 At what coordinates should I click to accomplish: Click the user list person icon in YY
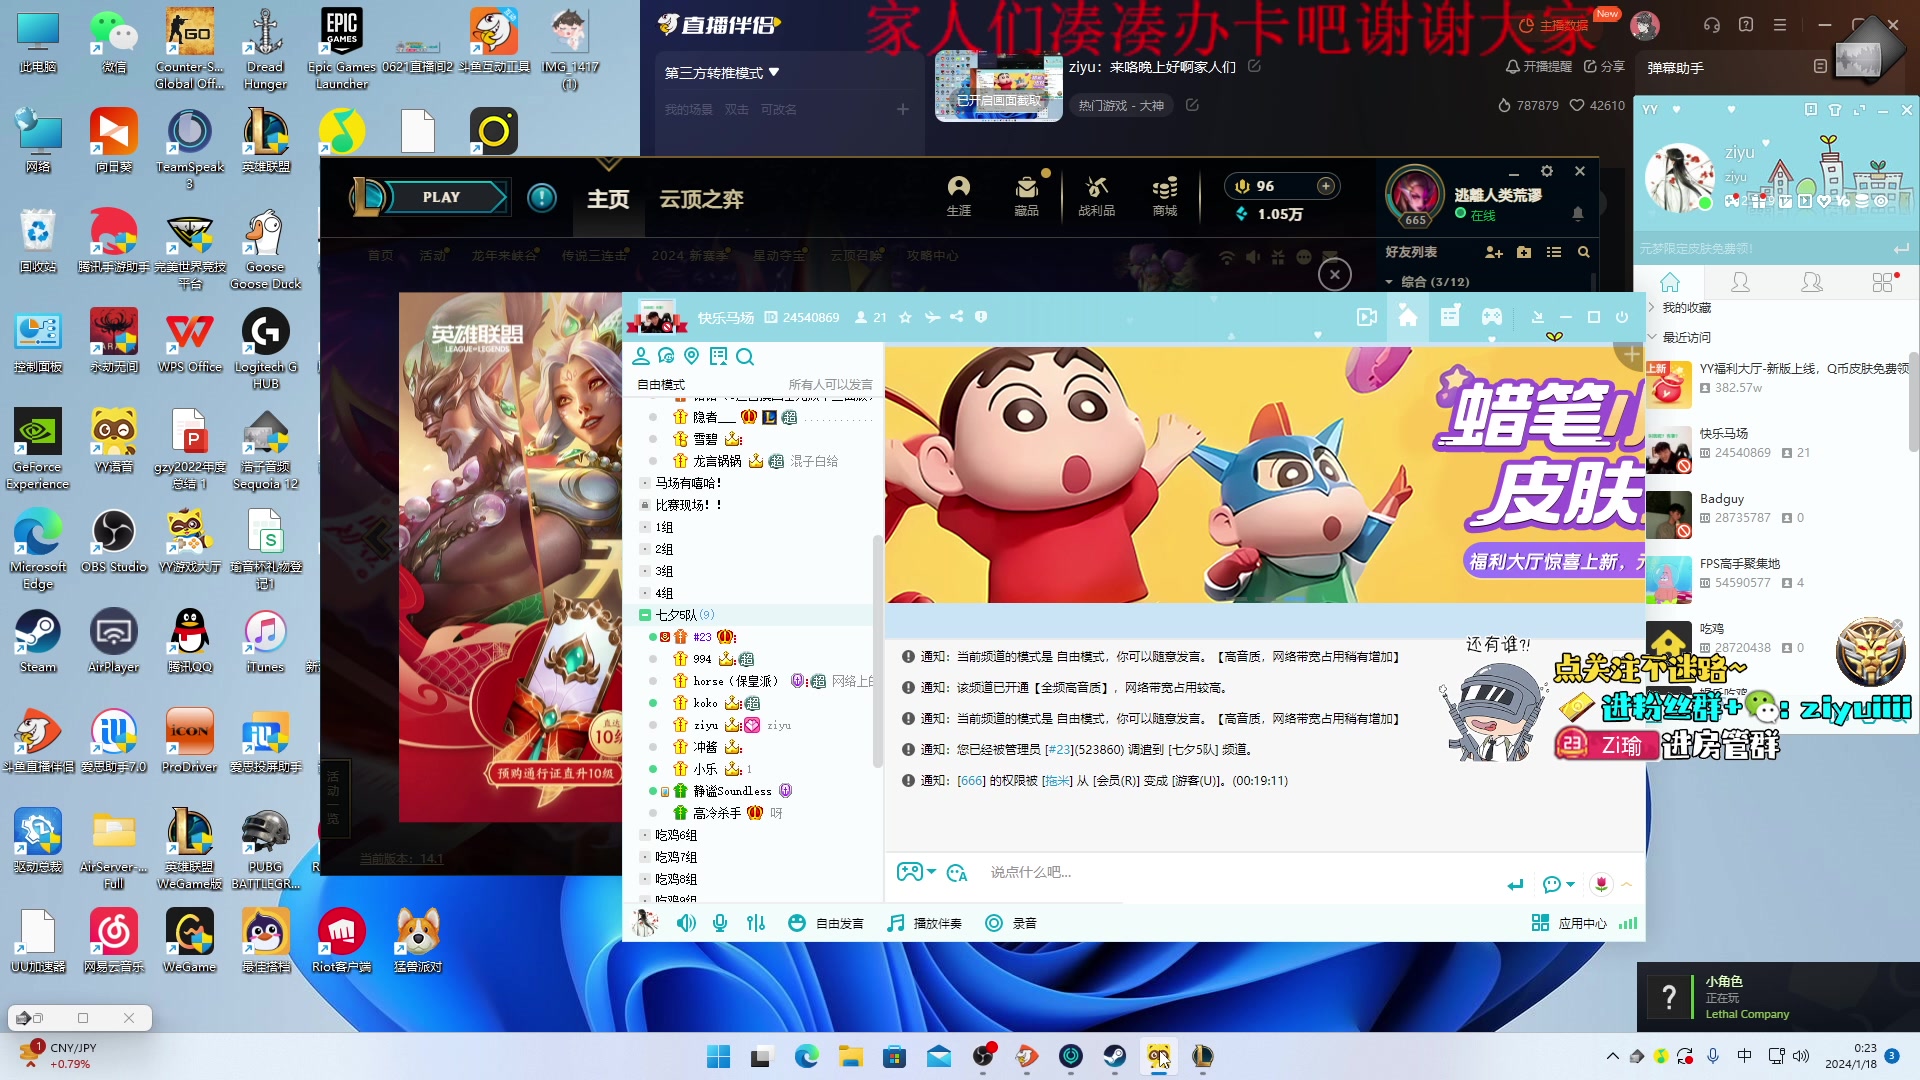coord(641,356)
